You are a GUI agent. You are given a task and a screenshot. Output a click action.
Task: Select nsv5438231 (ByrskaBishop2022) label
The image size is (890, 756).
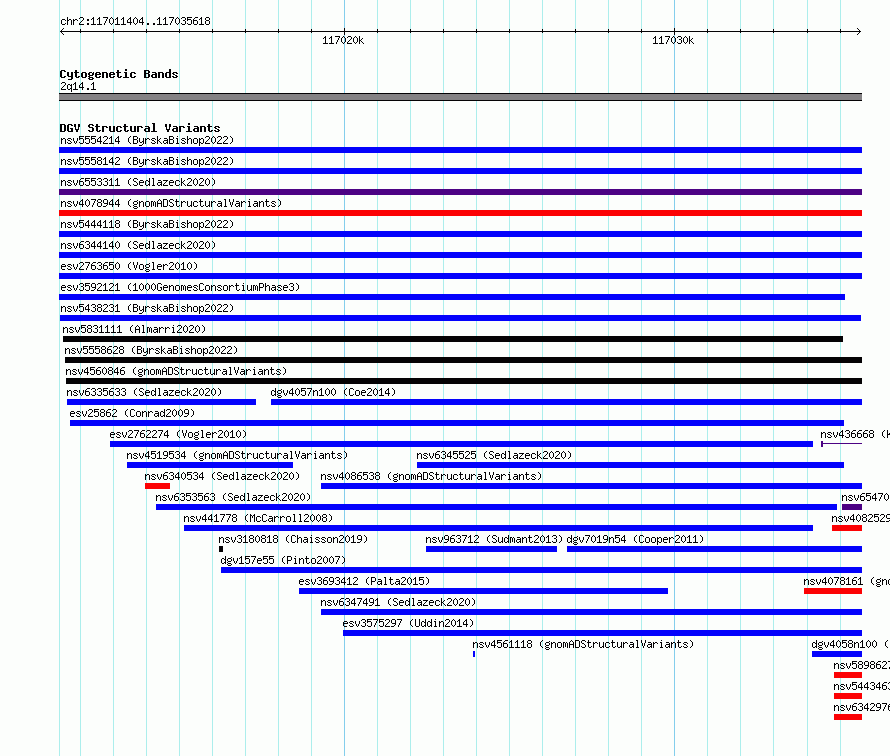coord(147,308)
